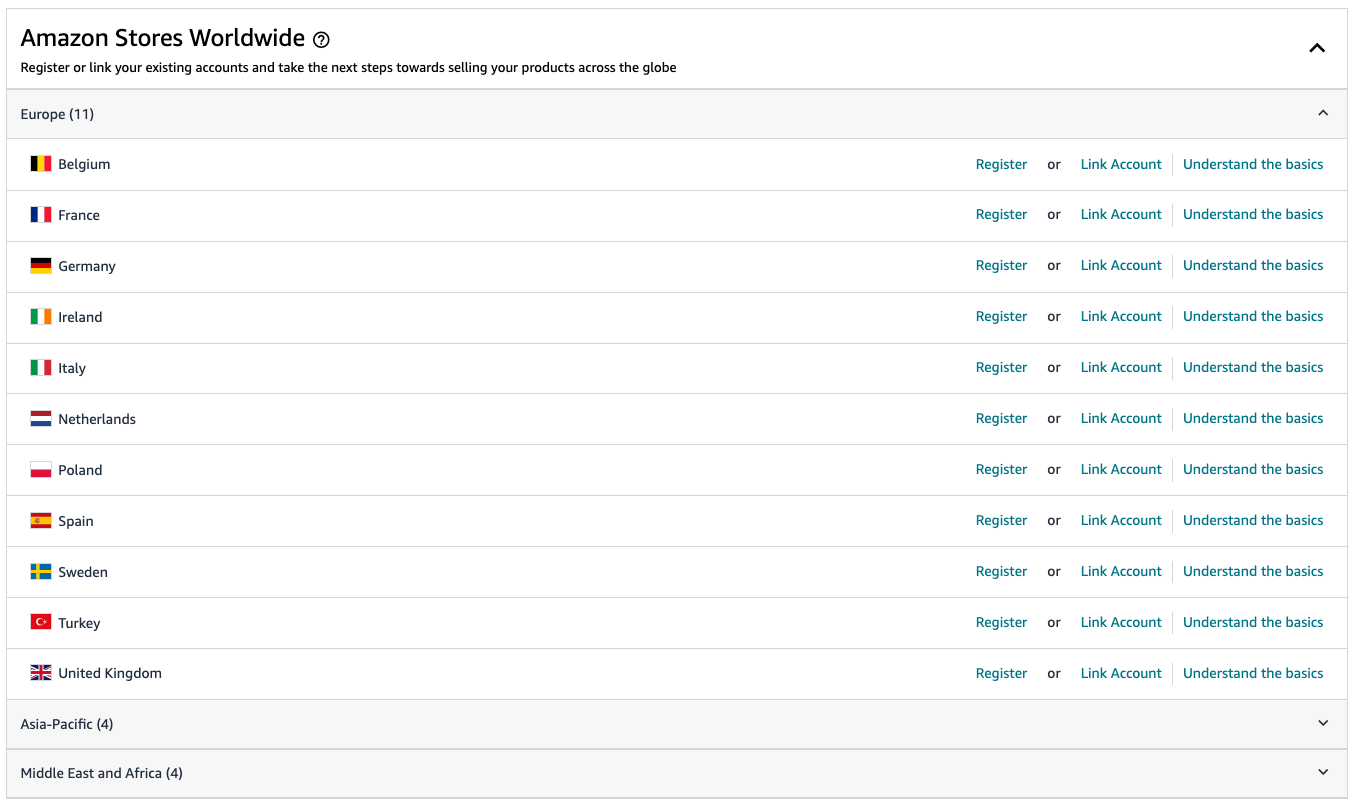Viewport: 1357px width, 808px height.
Task: Open Understand the basics for Spain
Action: (1253, 520)
